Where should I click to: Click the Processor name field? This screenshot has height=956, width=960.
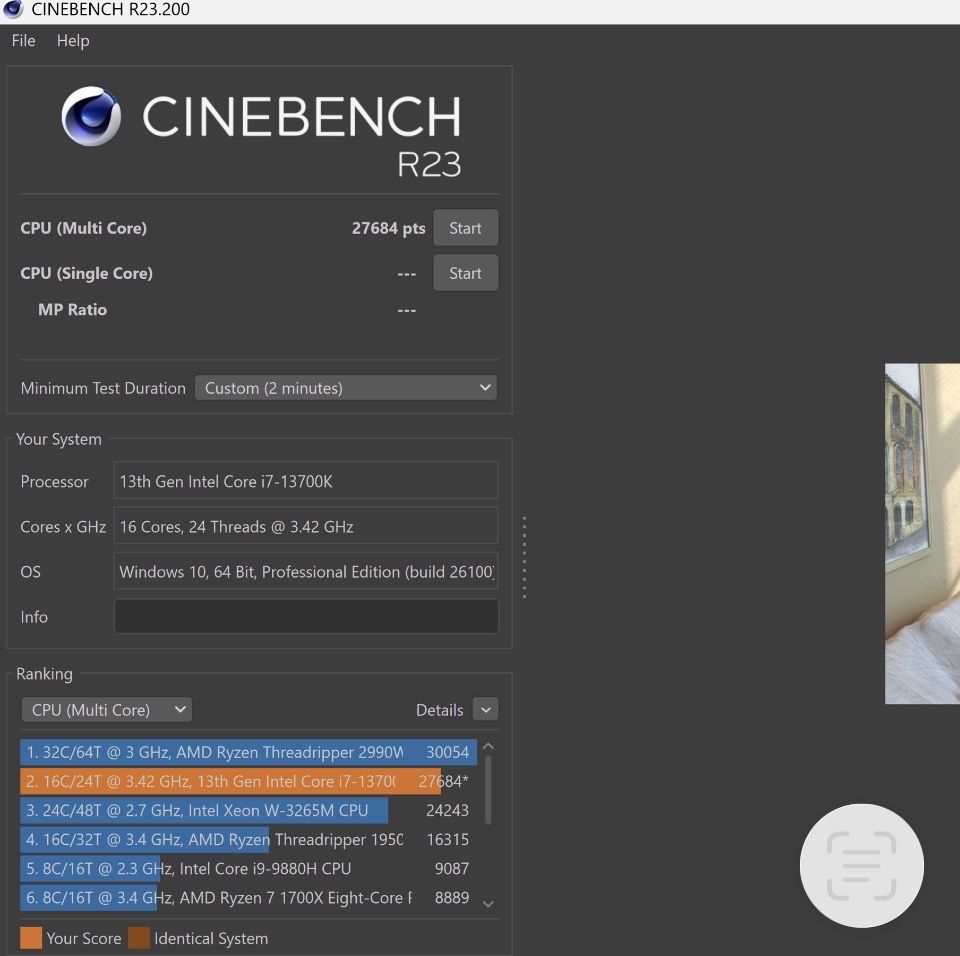point(305,481)
